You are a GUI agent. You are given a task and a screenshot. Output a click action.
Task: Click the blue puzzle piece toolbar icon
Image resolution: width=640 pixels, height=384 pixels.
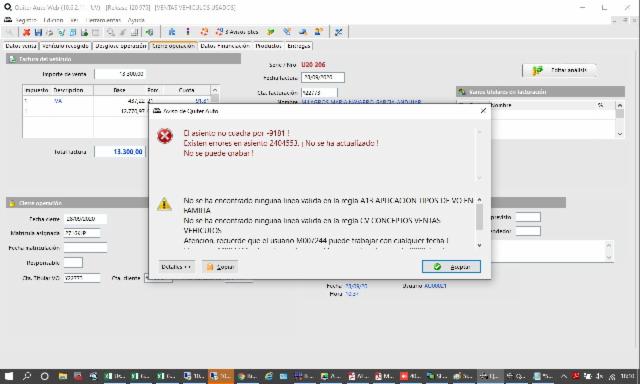point(172,32)
